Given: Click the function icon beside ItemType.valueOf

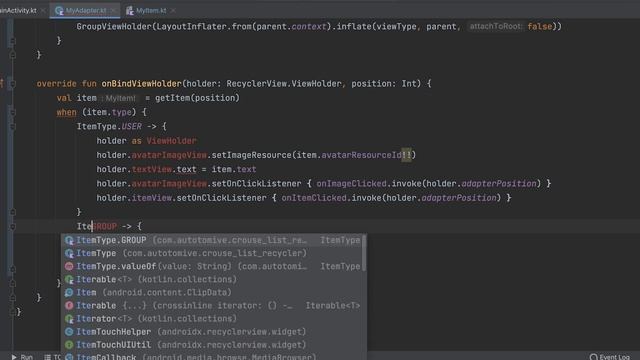Looking at the screenshot, I should point(69,267).
